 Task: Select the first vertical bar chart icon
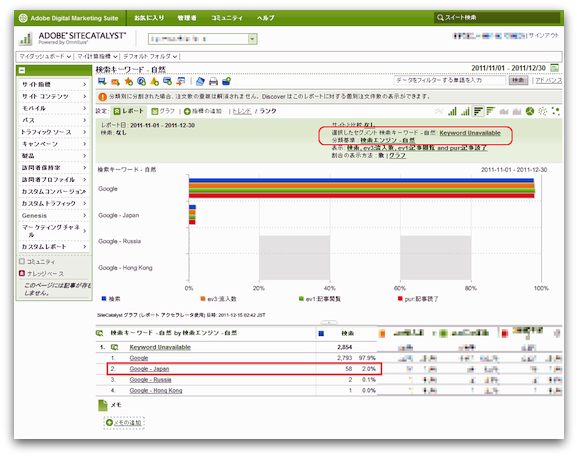click(452, 111)
